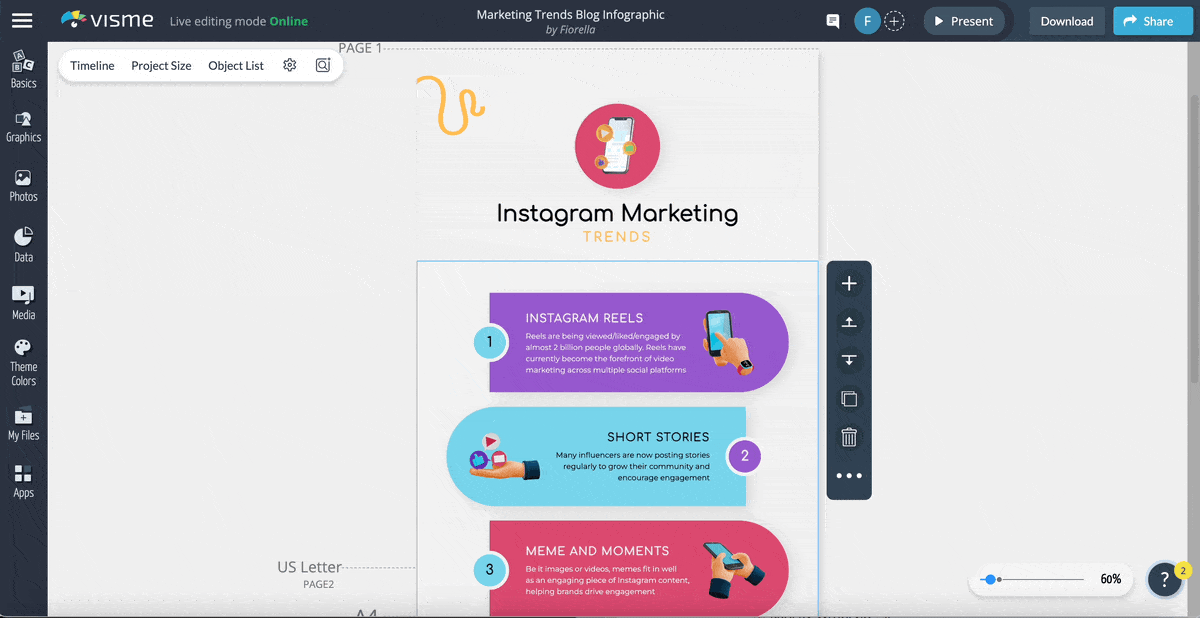Image resolution: width=1200 pixels, height=618 pixels.
Task: Open the Apps panel
Action: [x=23, y=482]
